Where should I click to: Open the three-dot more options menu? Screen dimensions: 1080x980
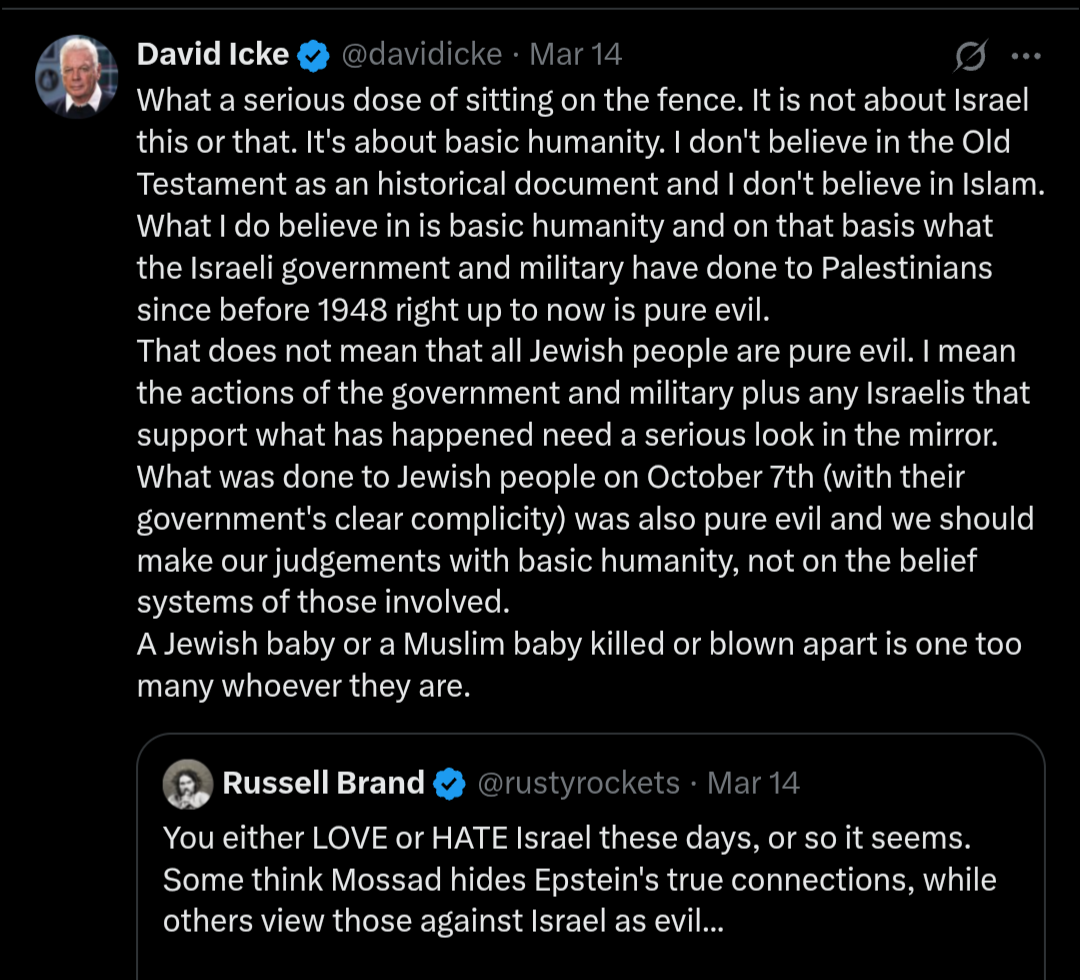(x=1027, y=57)
